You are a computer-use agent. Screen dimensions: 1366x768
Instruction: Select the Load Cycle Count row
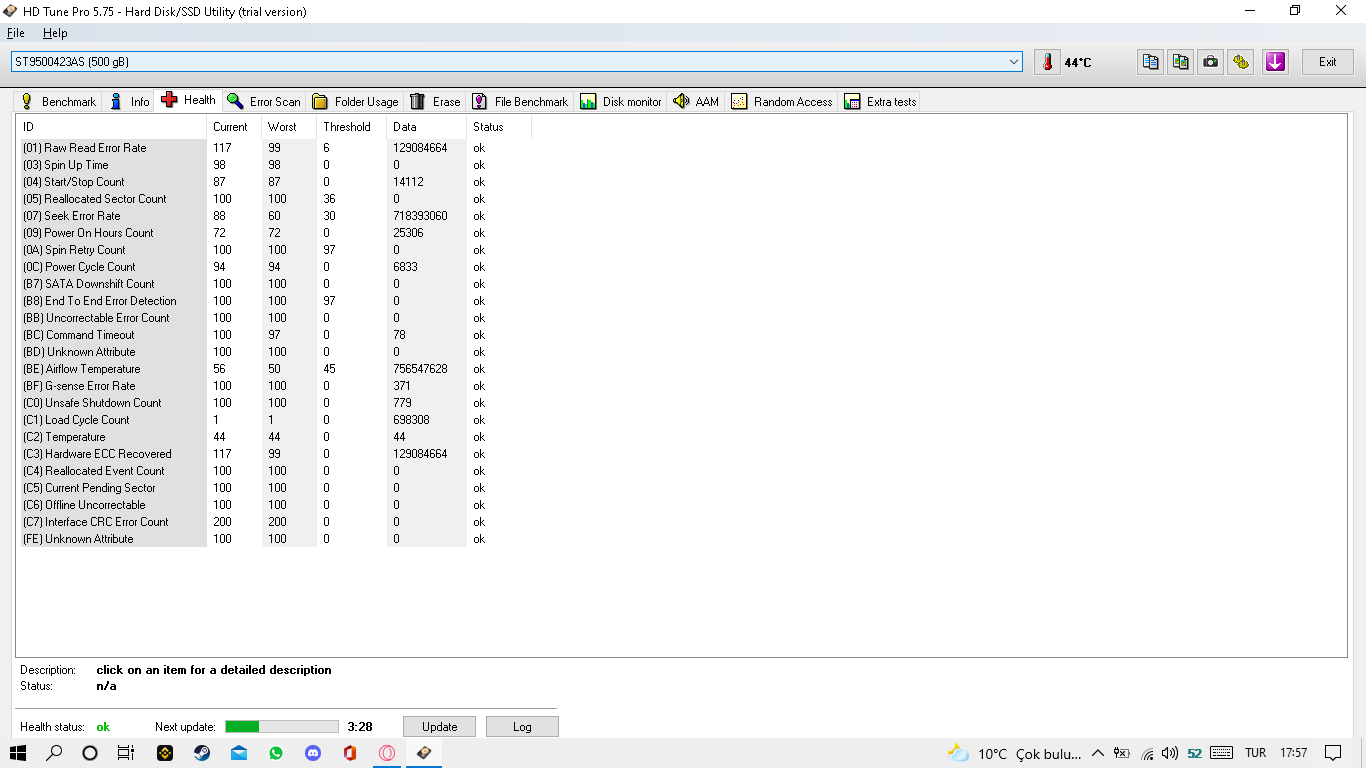275,420
